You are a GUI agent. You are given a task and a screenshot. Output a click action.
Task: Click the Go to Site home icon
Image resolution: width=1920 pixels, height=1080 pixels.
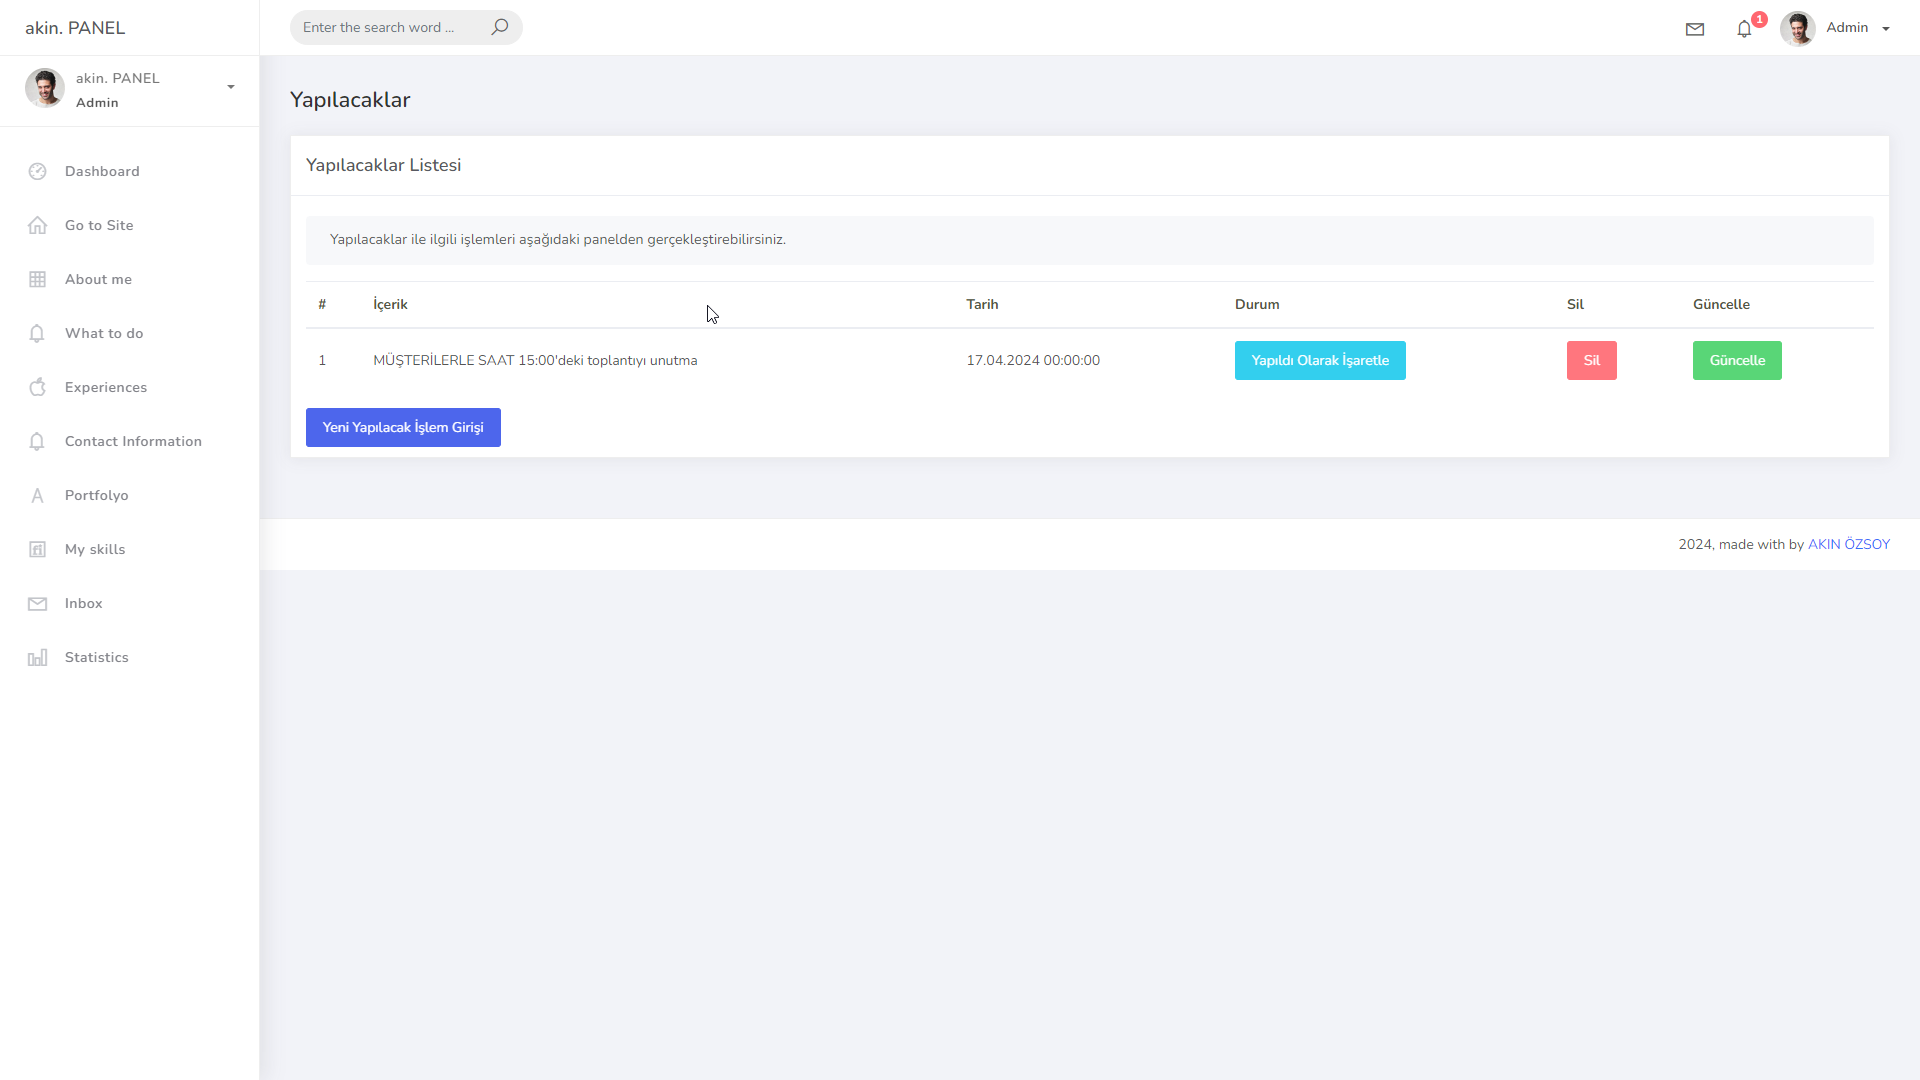(38, 225)
